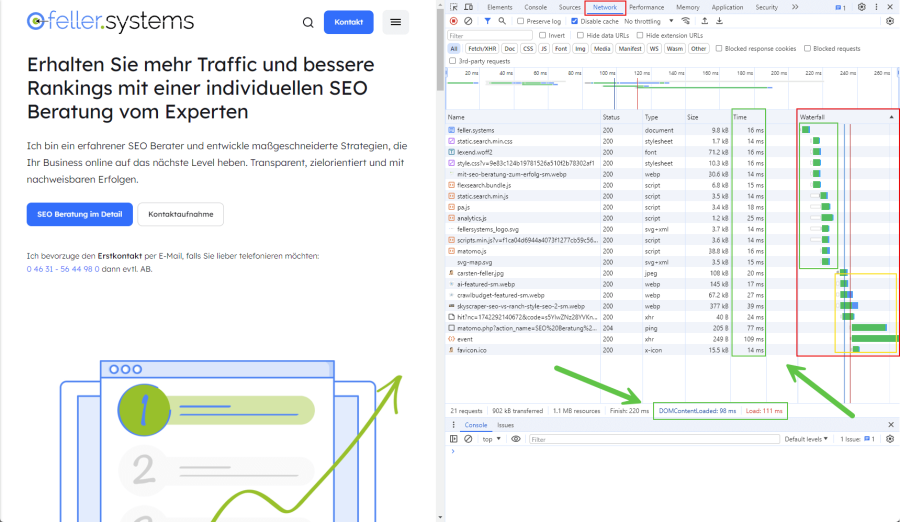The width and height of the screenshot is (900, 522).
Task: Enable Hide extension URLs
Action: pyautogui.click(x=640, y=36)
